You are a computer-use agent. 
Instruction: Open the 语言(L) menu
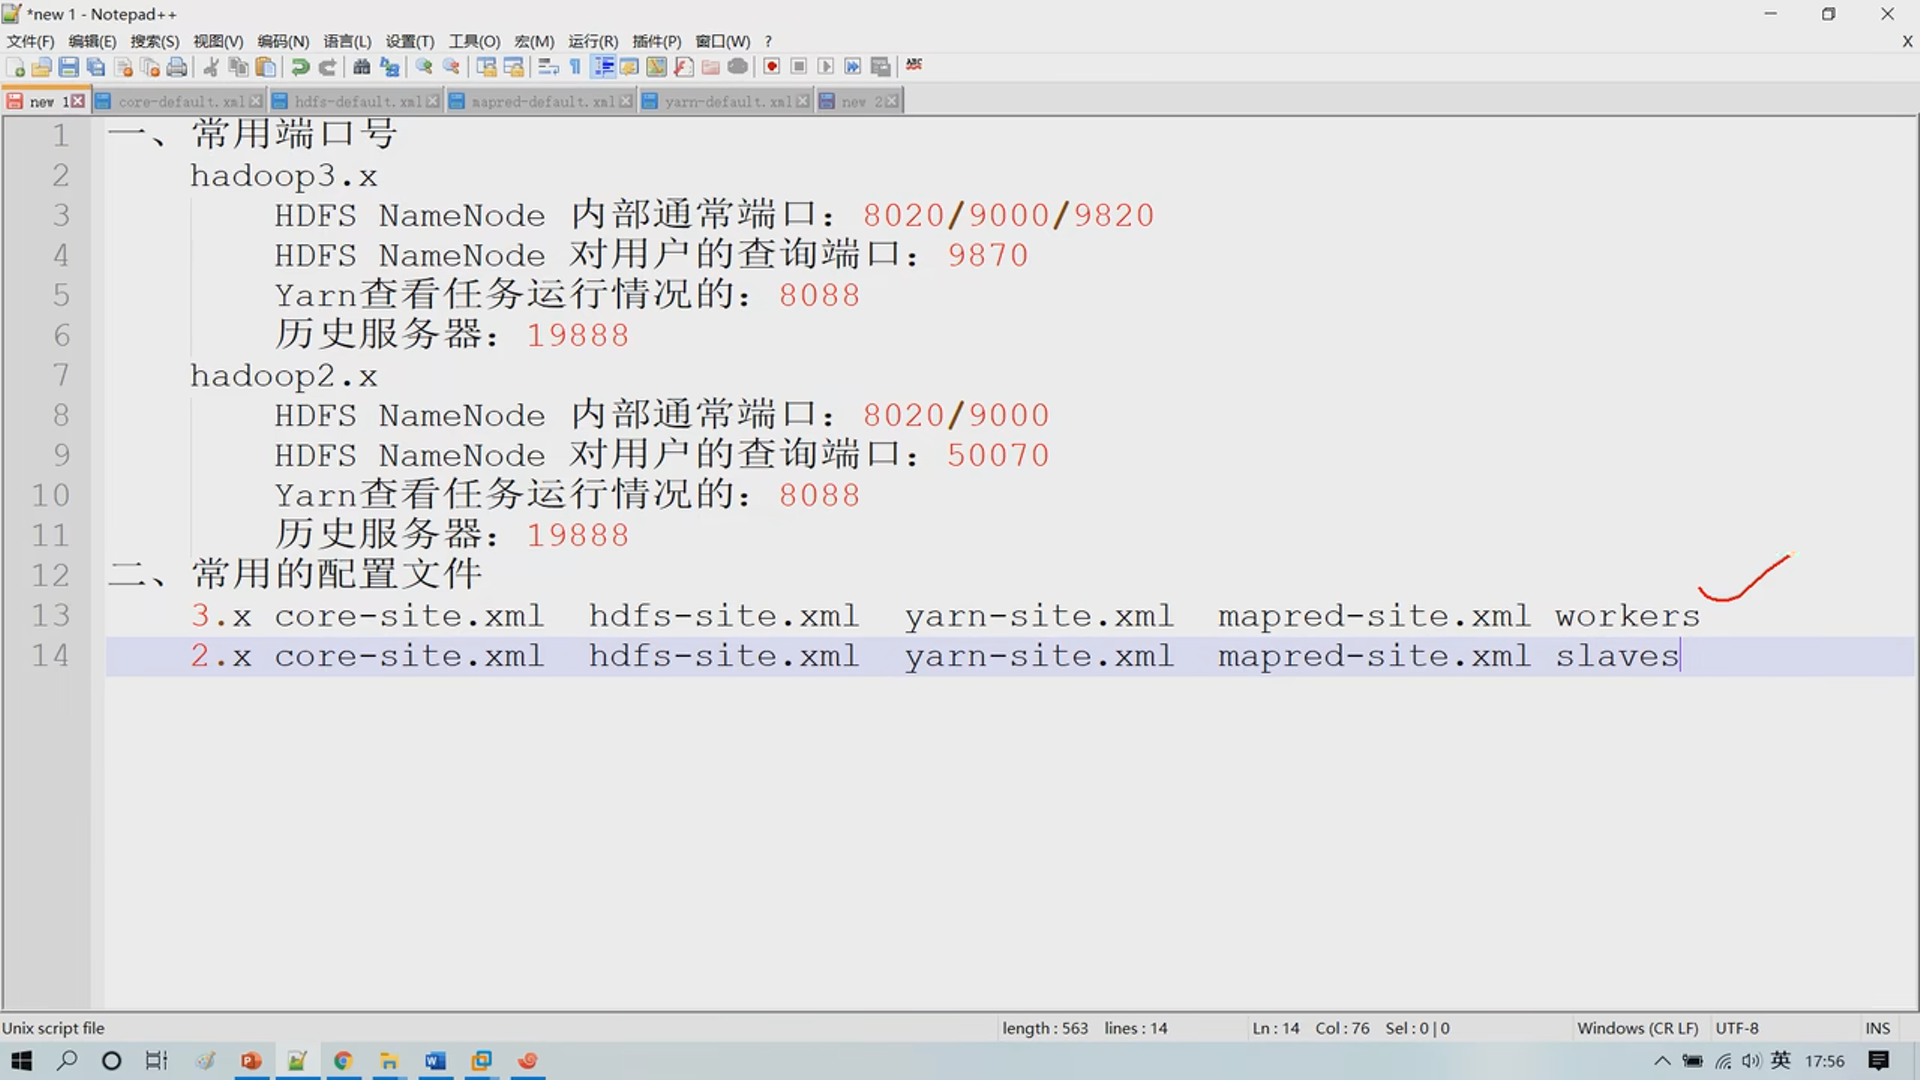pos(347,41)
